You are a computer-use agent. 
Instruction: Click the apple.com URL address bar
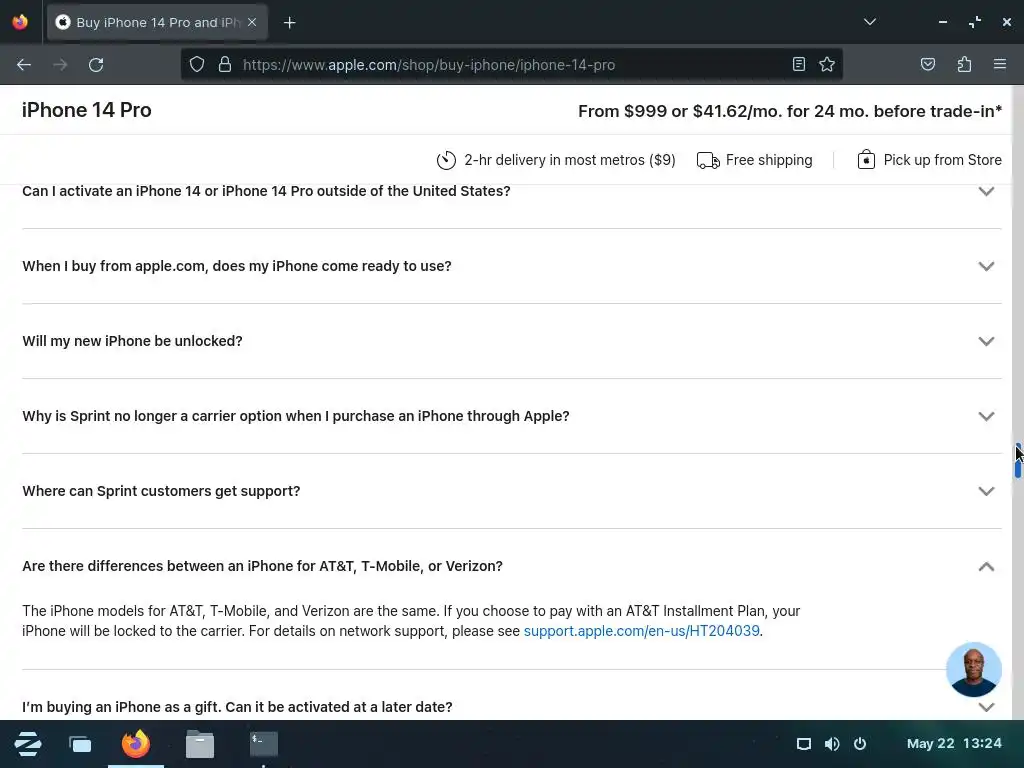click(511, 65)
